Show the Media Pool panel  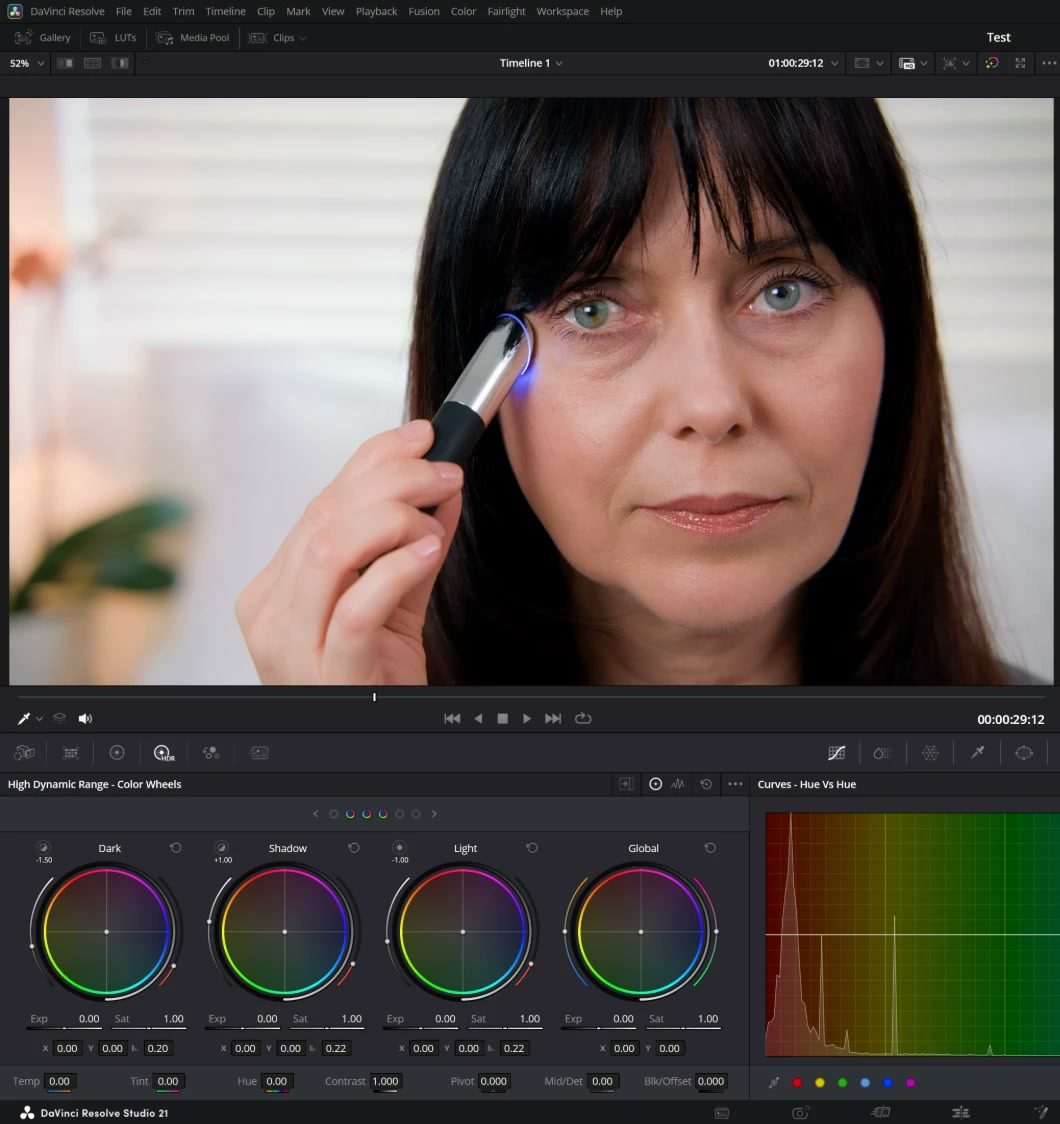click(193, 37)
